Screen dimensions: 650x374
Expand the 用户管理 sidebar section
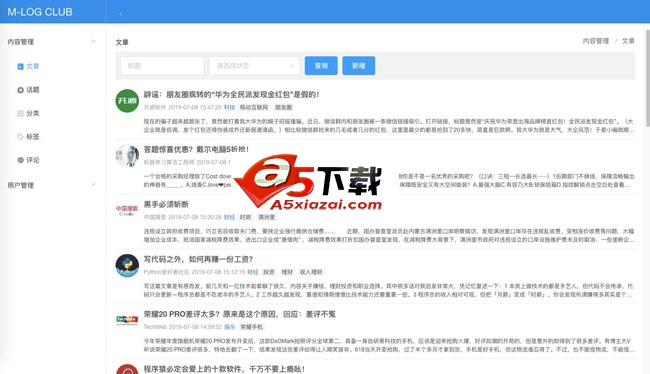pos(53,185)
